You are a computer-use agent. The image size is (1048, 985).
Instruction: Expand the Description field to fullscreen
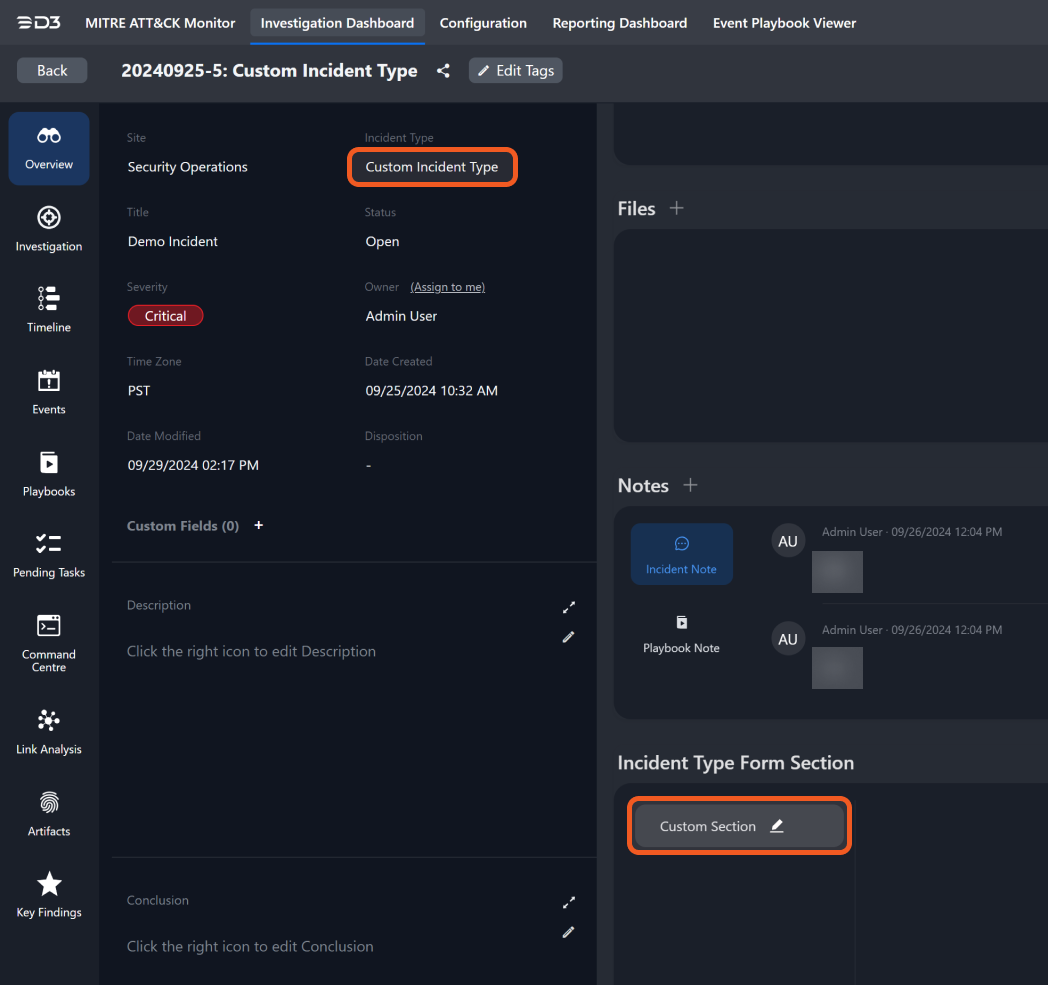(x=569, y=607)
